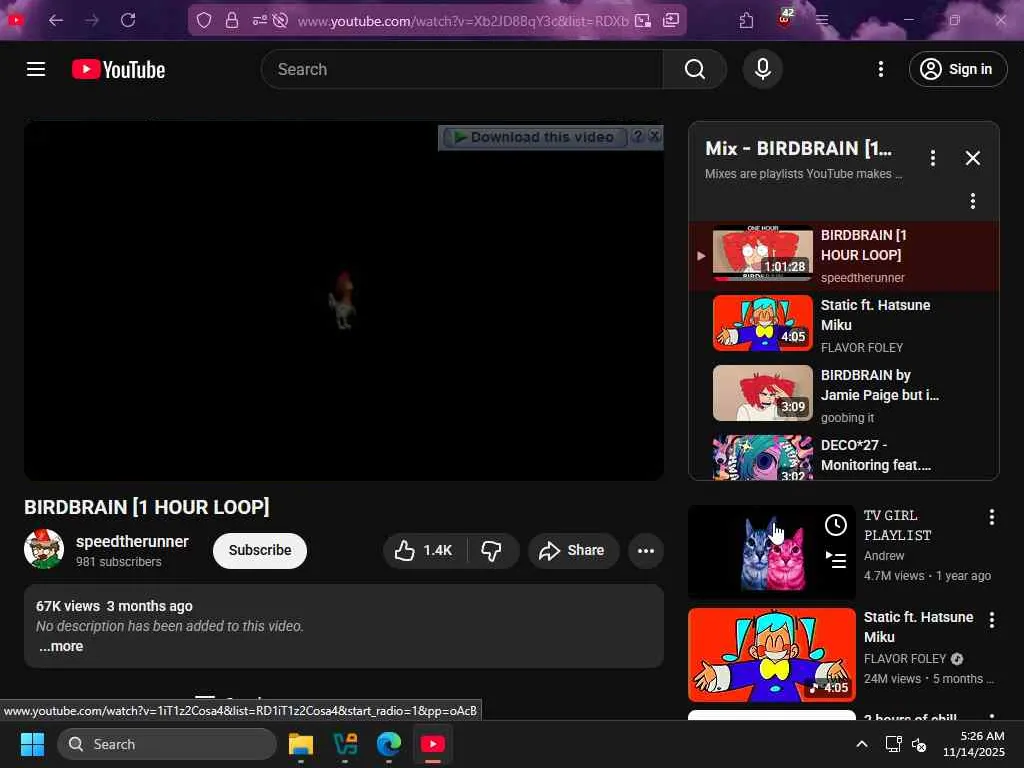
Task: Subscribe to speedtherunner
Action: coord(260,551)
